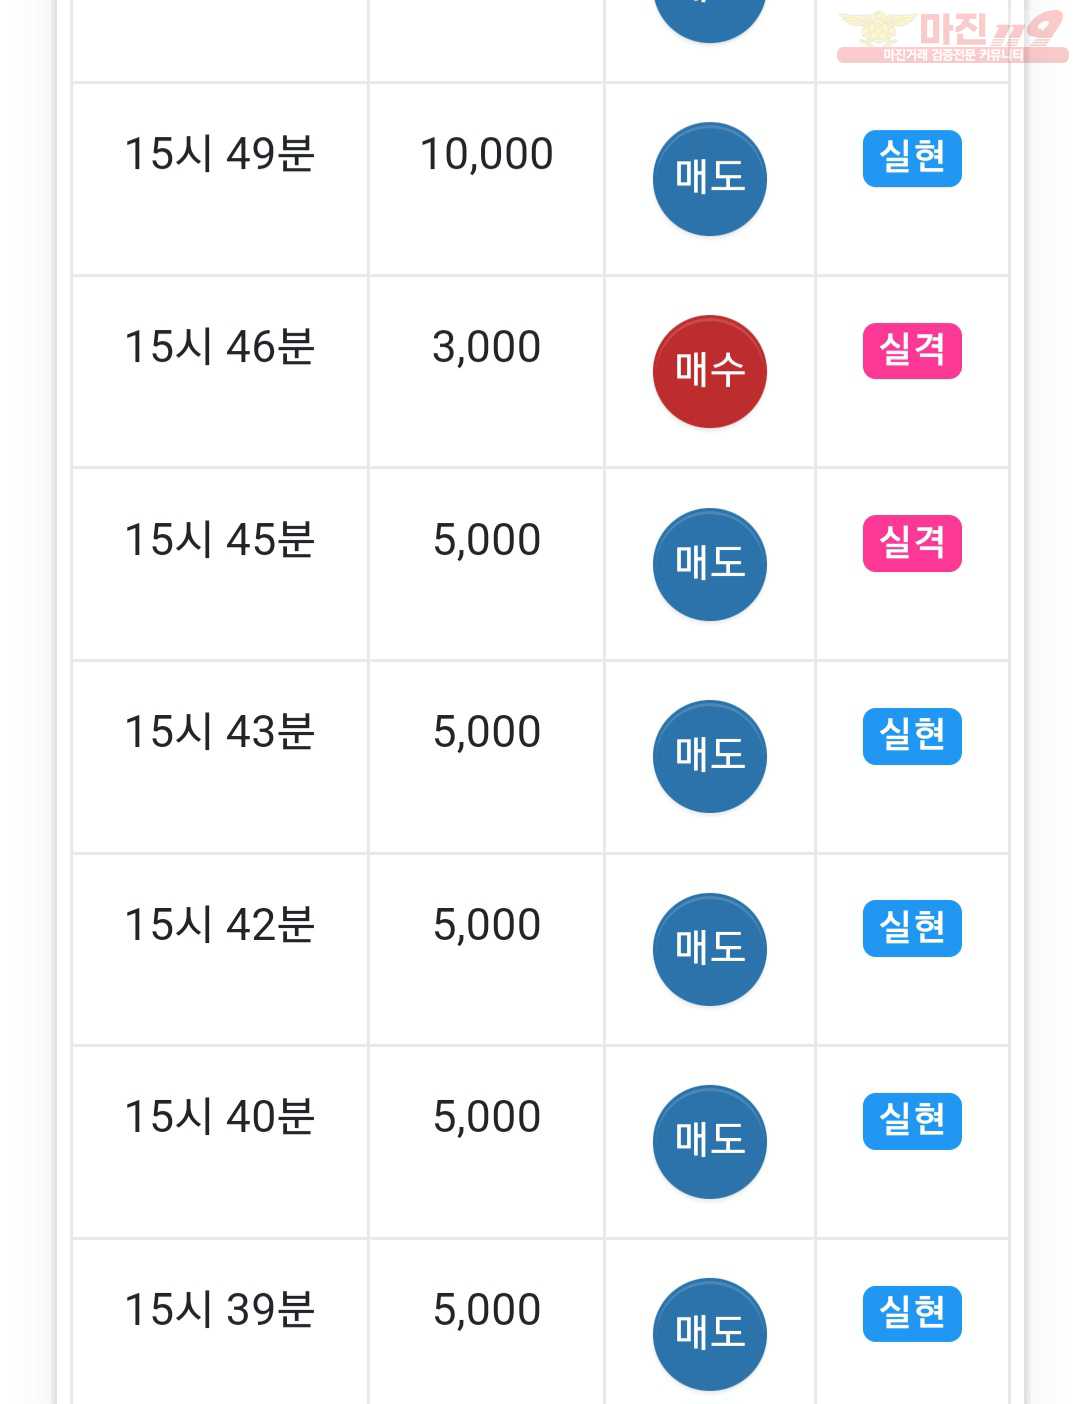Click the 15시 49분 time cell
1080x1404 pixels.
click(x=220, y=179)
